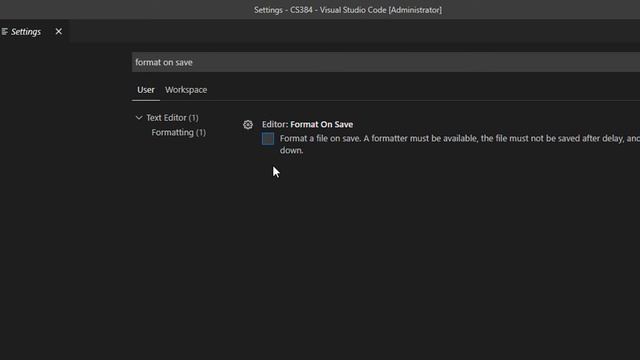Switch to the User settings tab
Viewport: 640px width, 360px height.
(x=146, y=90)
